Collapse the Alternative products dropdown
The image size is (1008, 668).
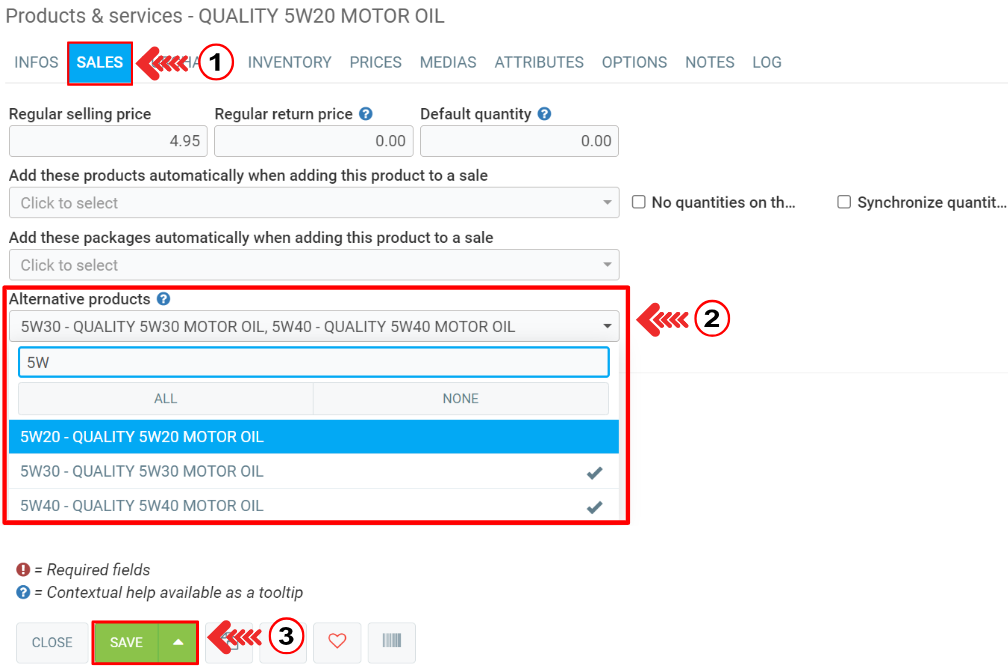click(x=606, y=327)
